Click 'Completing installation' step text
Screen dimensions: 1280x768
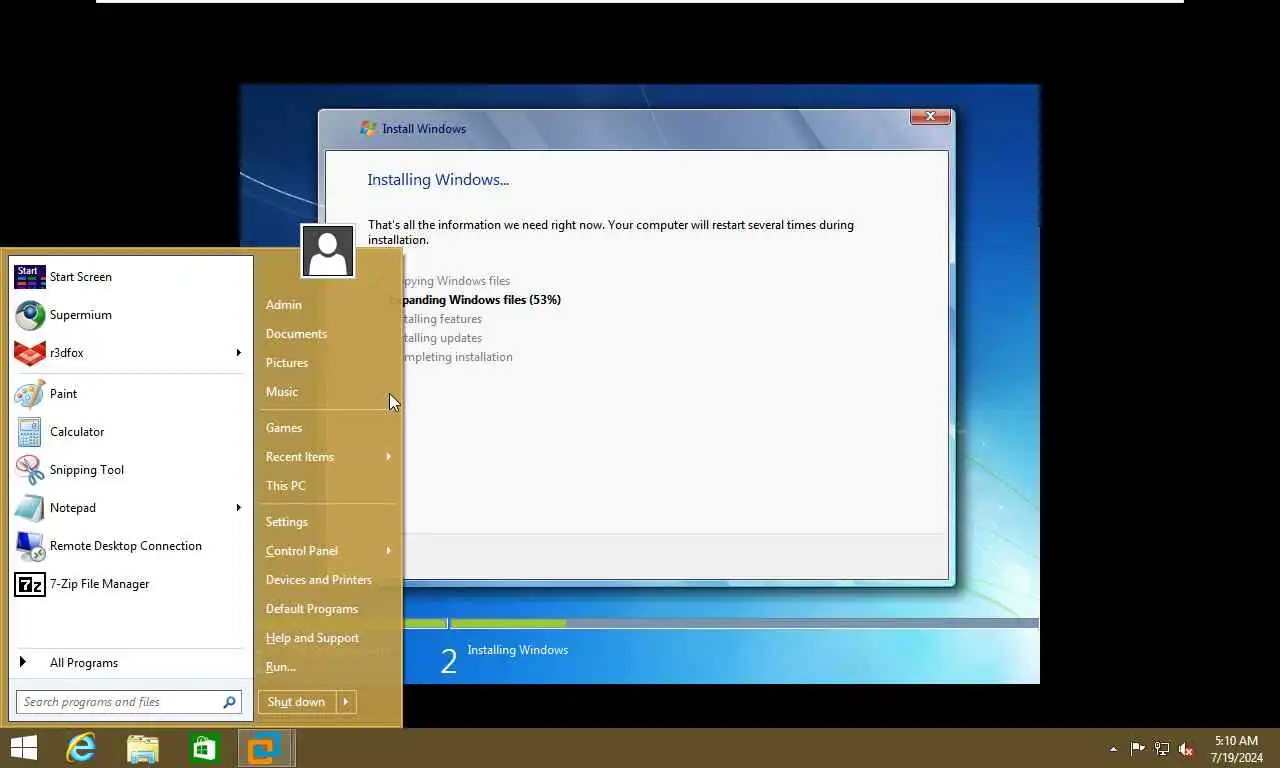[x=458, y=357]
